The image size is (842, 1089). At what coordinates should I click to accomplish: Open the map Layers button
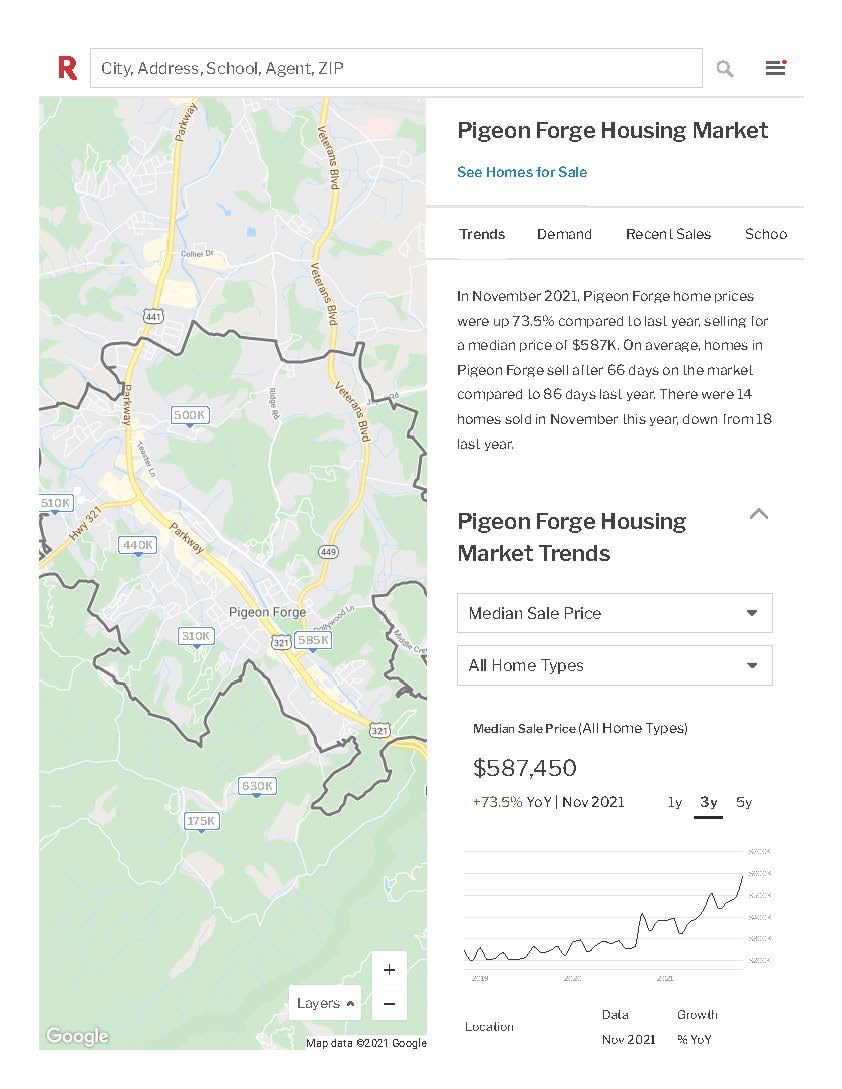pos(326,1003)
